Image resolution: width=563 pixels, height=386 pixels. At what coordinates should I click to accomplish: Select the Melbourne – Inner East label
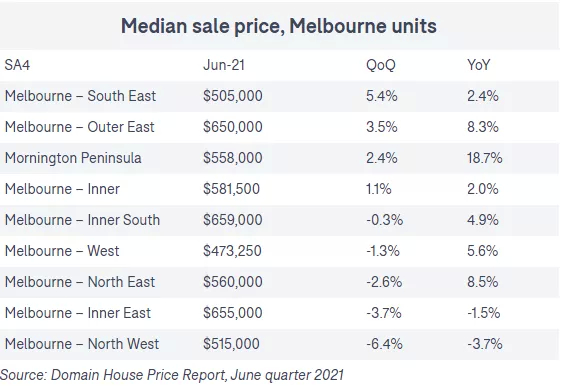tap(78, 313)
